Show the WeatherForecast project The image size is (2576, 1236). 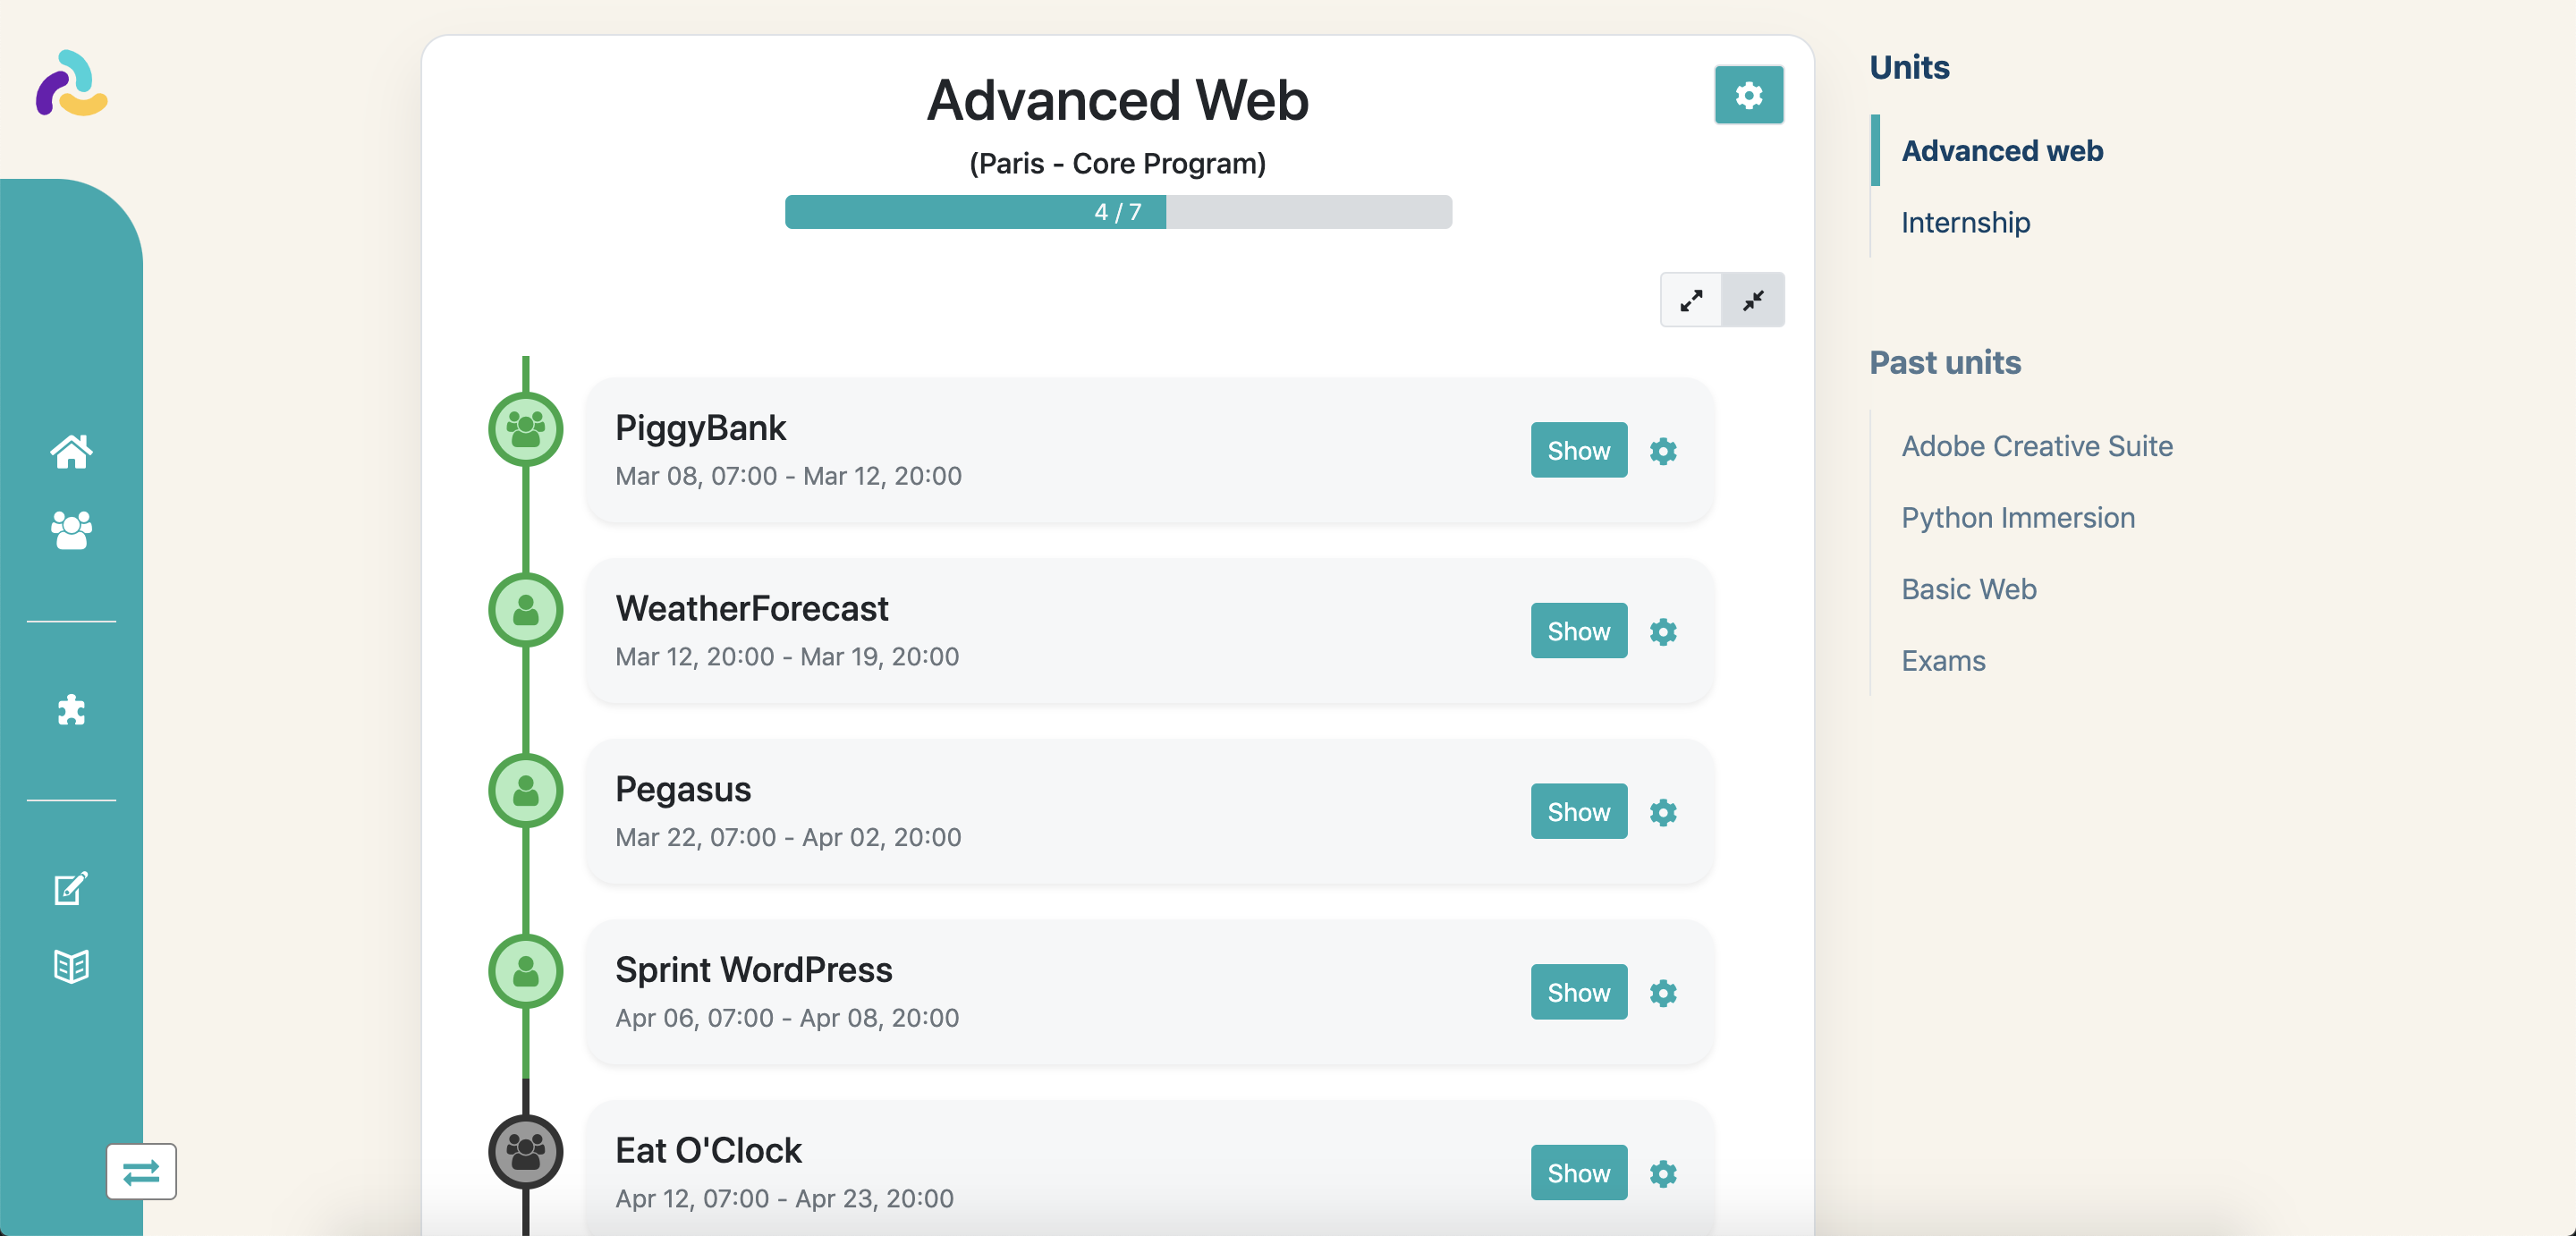click(x=1579, y=631)
